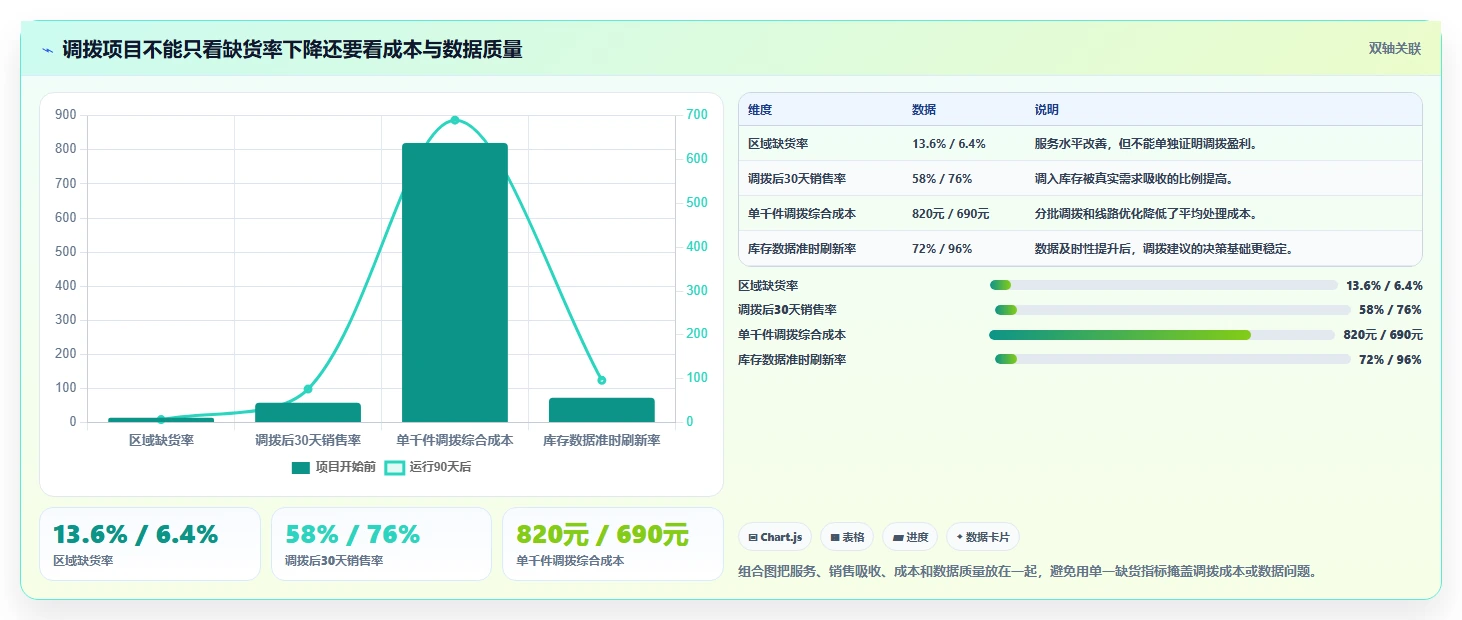Viewport: 1462px width, 620px height.
Task: Click the 双轴关联 label in the header
Action: tap(1394, 49)
